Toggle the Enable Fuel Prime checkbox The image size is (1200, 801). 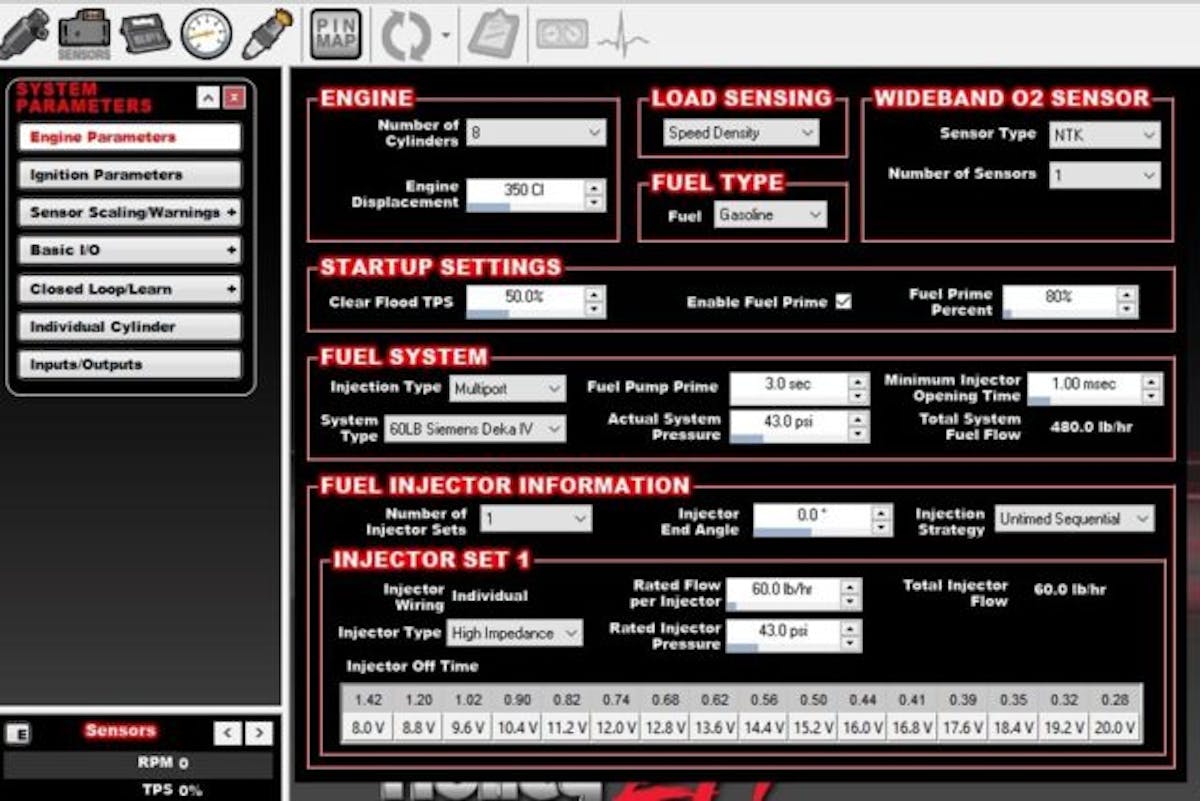[843, 301]
